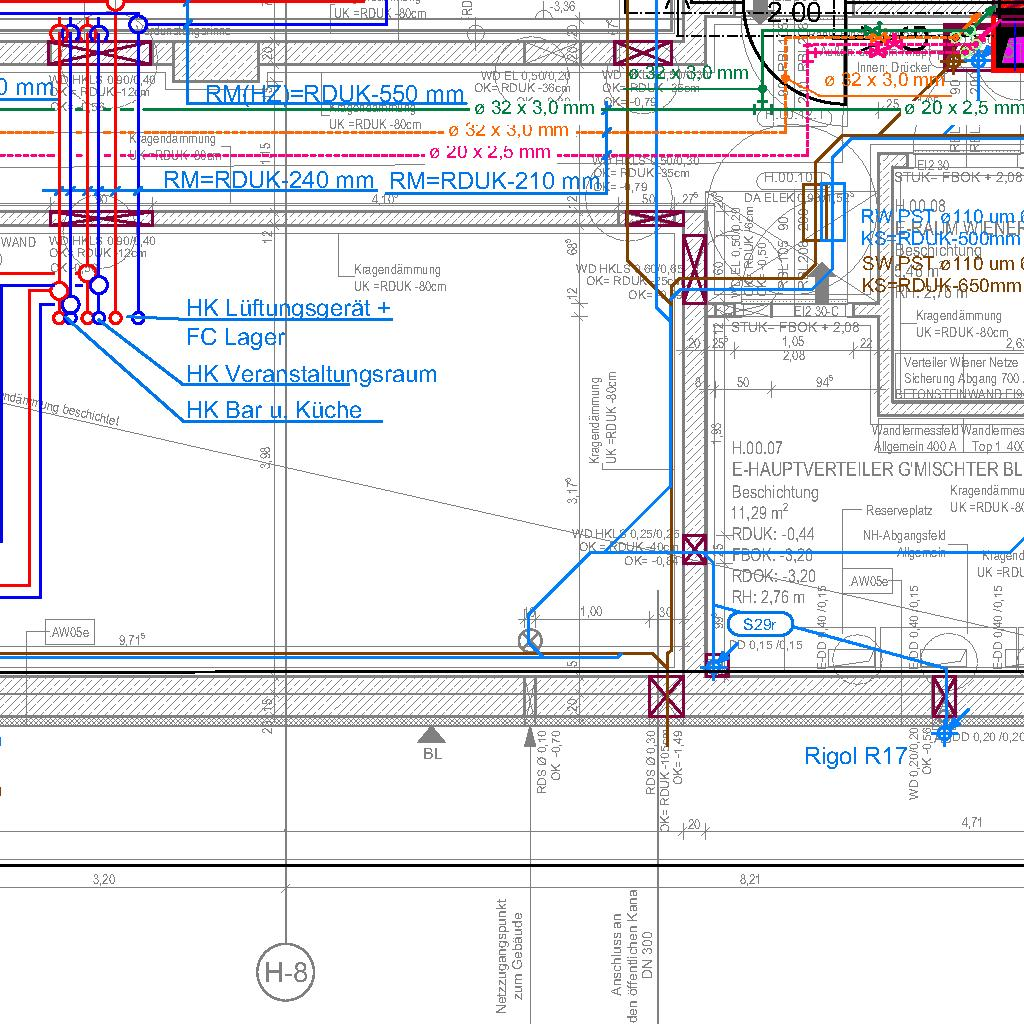
Task: Select the brown SW PST ø110 label
Action: click(941, 264)
